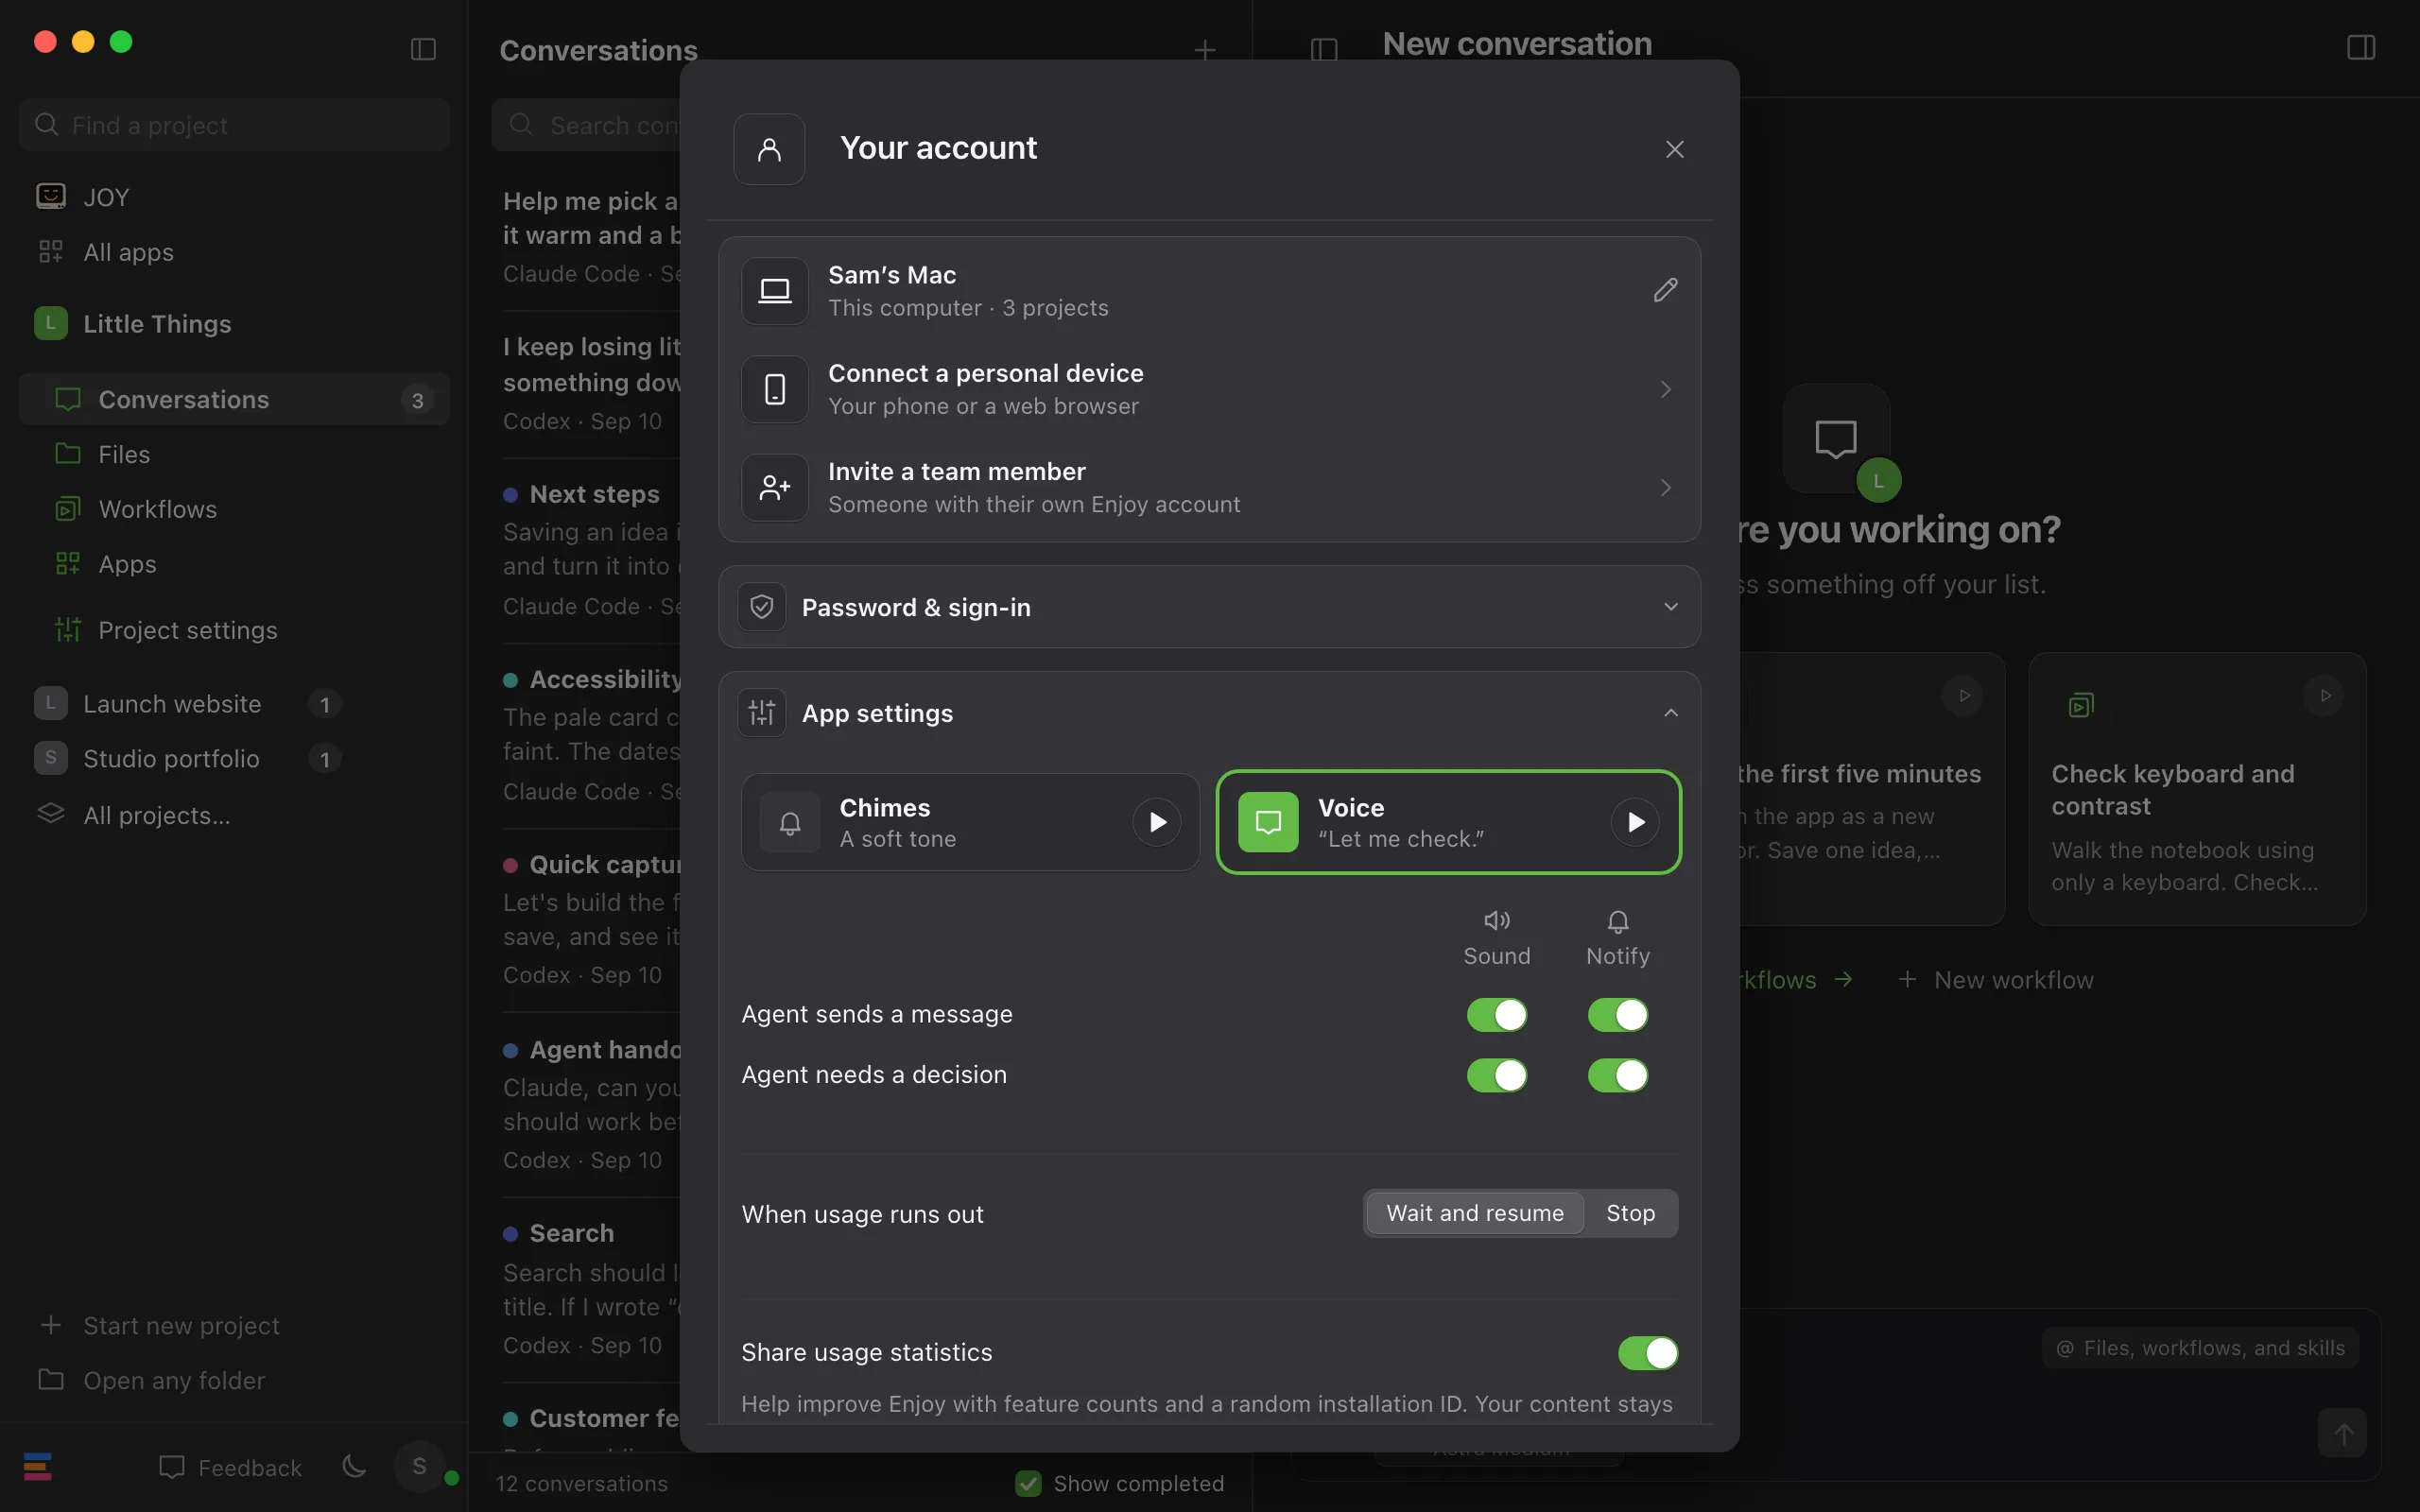
Task: Close the Your account dialog
Action: [1675, 149]
